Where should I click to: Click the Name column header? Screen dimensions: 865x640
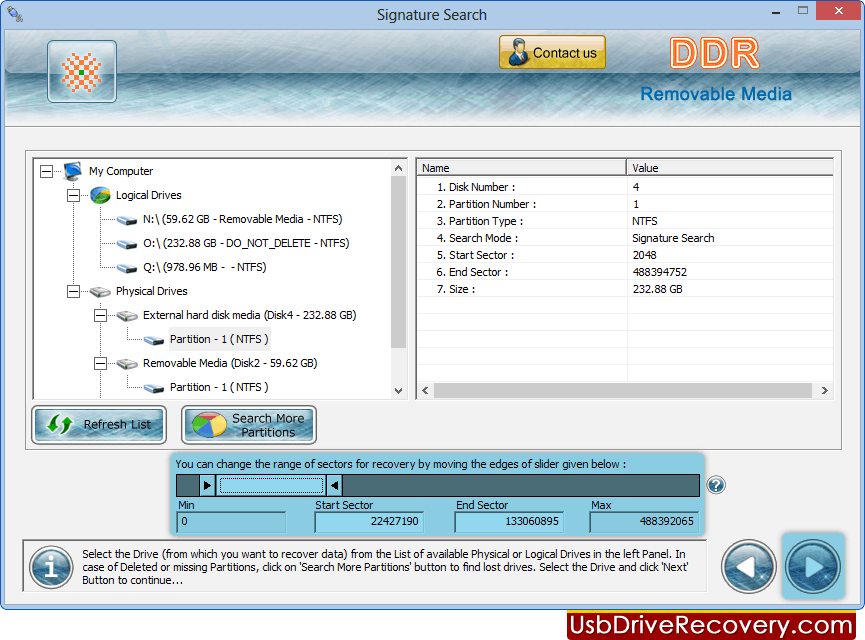pyautogui.click(x=521, y=168)
